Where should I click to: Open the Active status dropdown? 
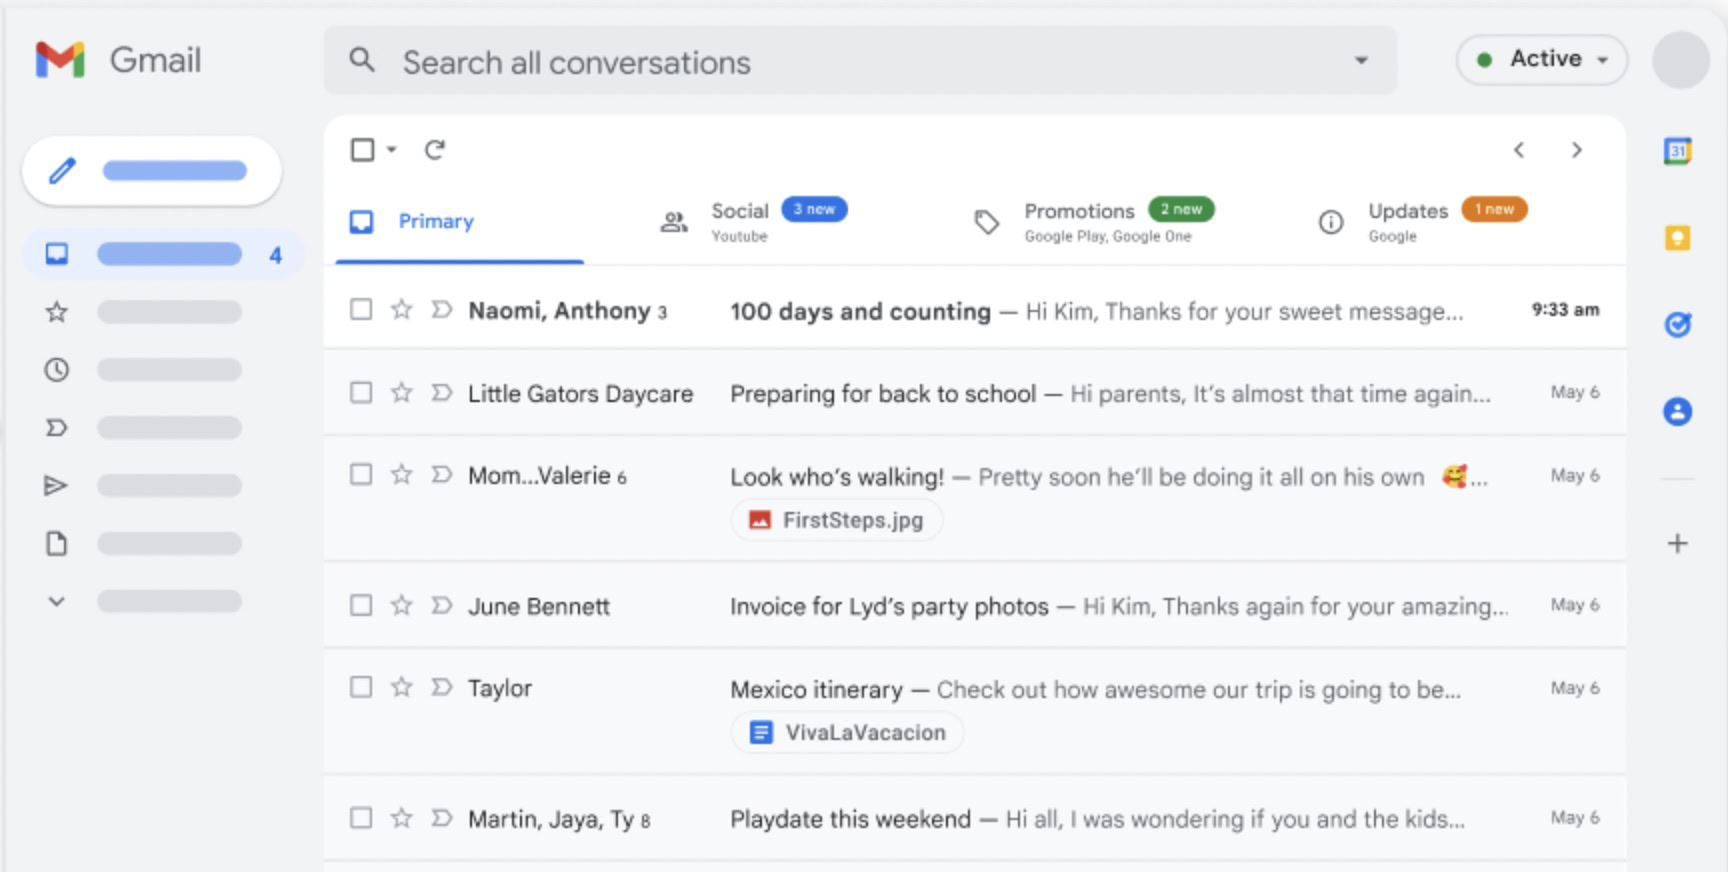coord(1542,60)
